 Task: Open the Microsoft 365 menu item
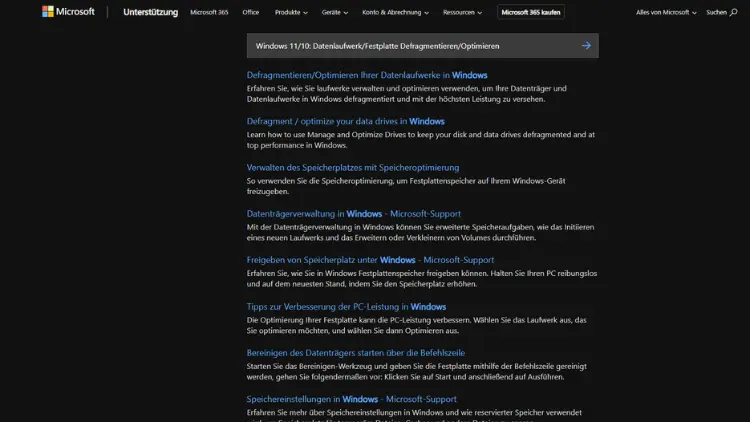(x=209, y=12)
